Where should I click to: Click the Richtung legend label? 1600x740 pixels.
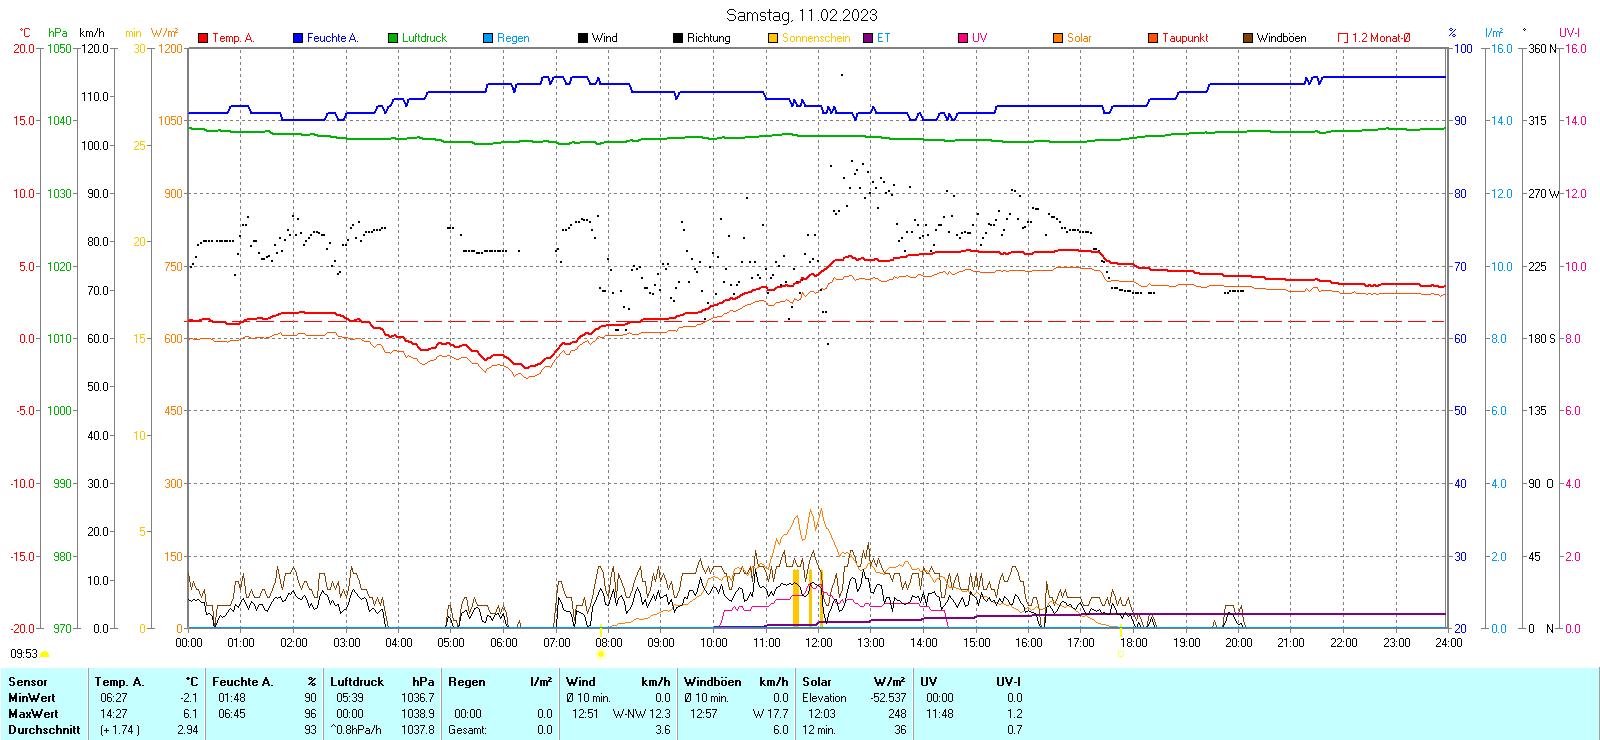pos(708,38)
